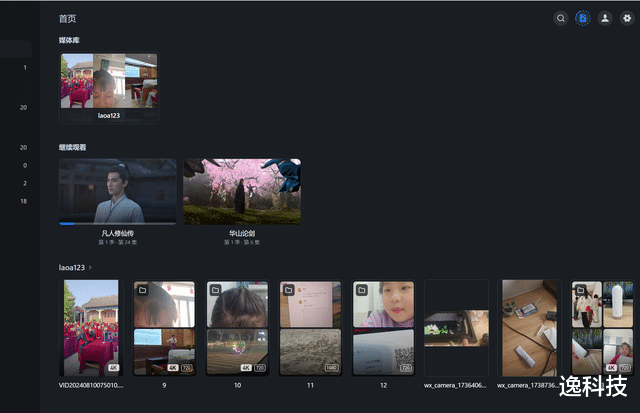The height and width of the screenshot is (413, 640).
Task: Click 凡人修仙传 title text
Action: pos(118,233)
